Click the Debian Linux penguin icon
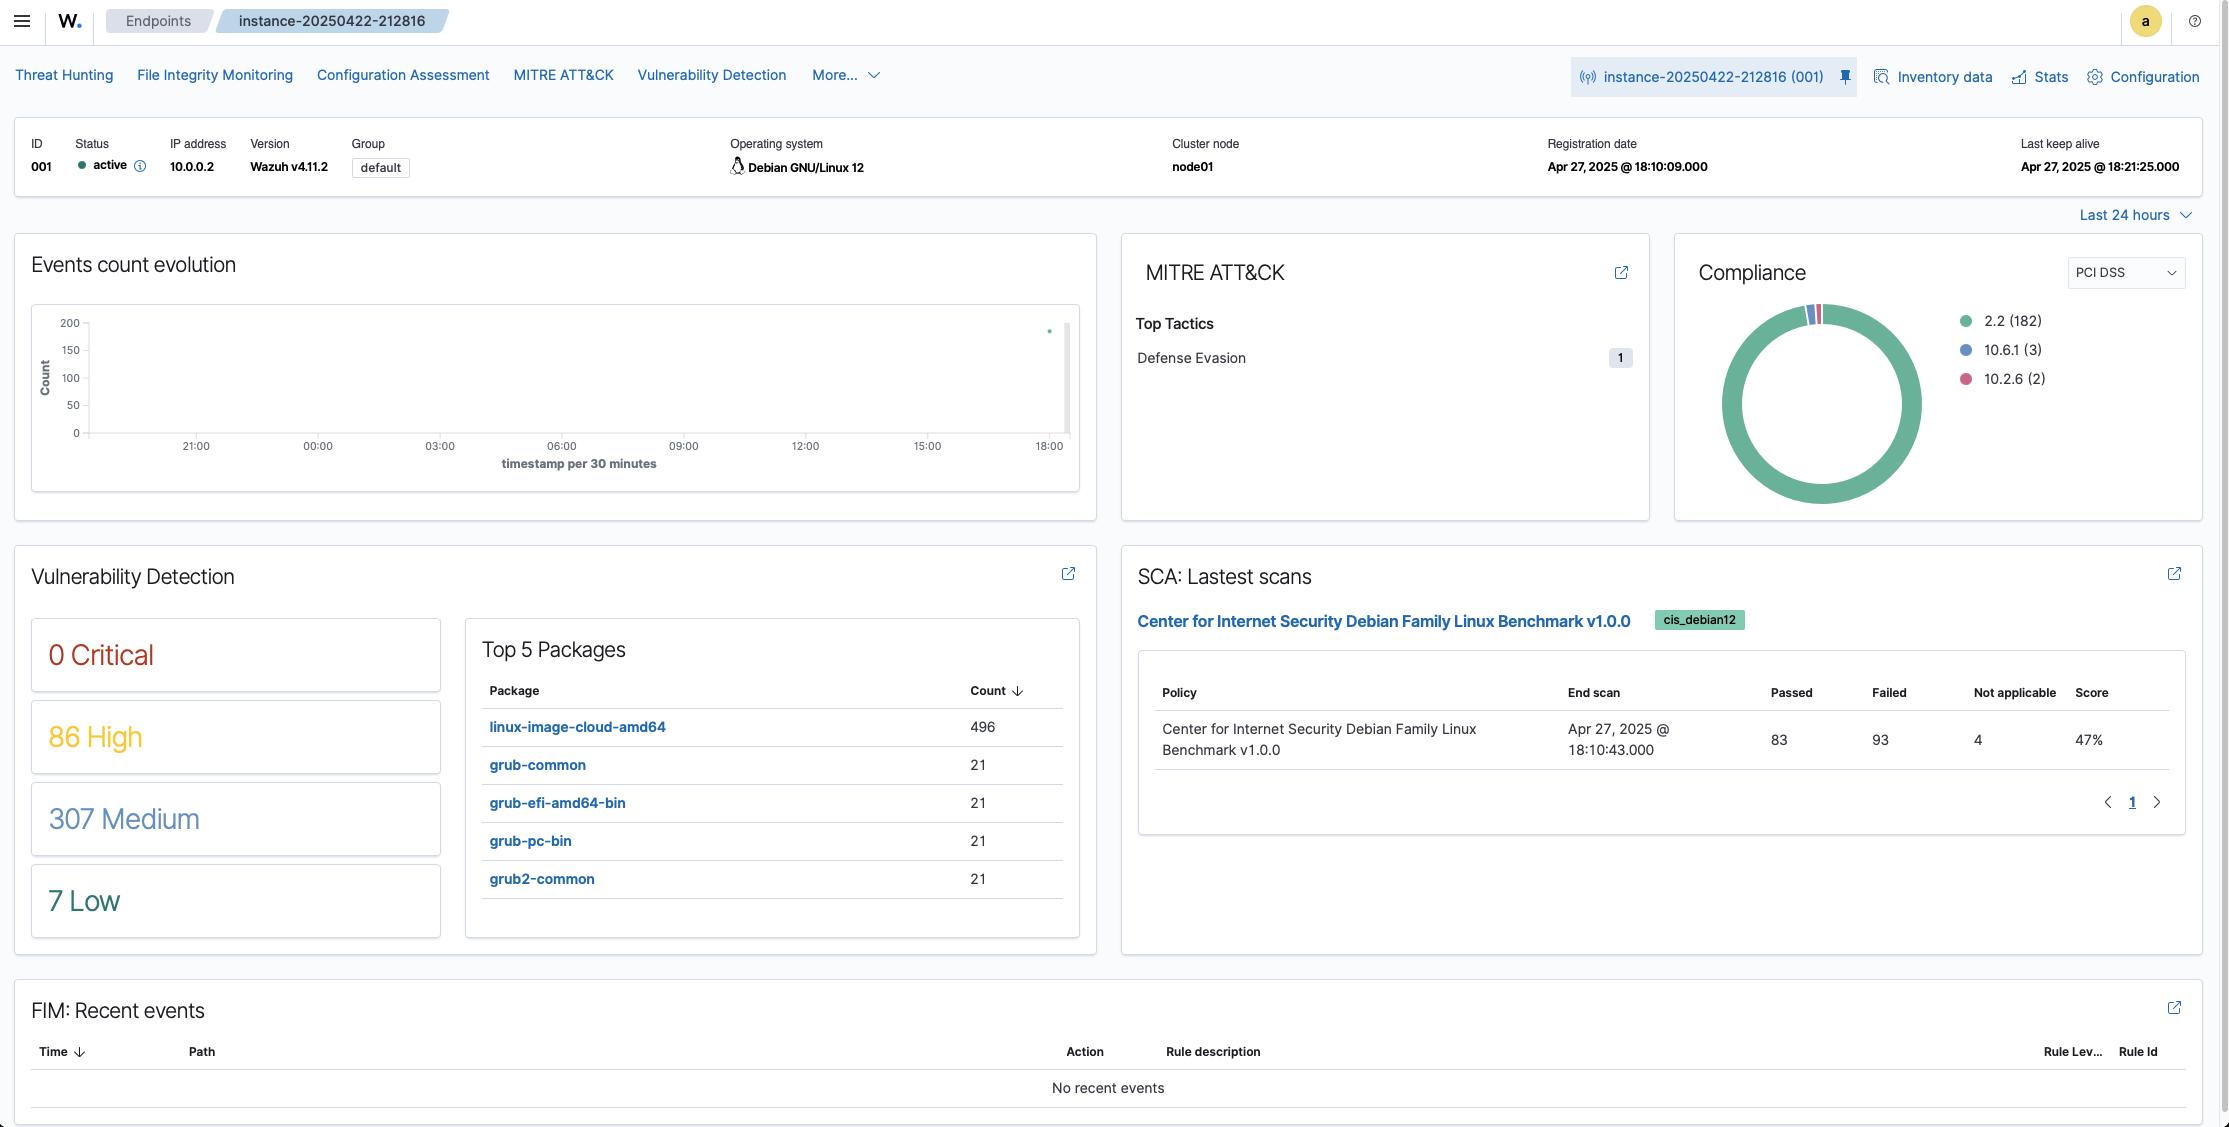Viewport: 2229px width, 1127px height. click(737, 166)
